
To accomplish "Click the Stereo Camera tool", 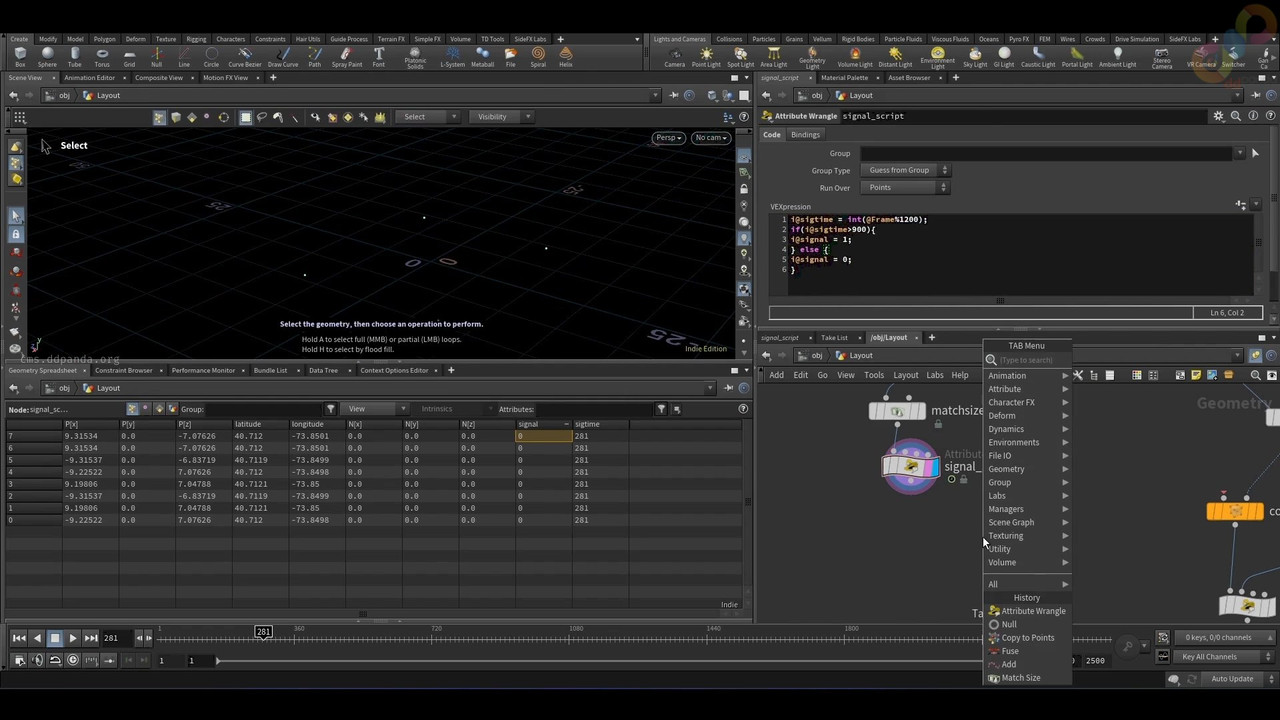I will click(x=1162, y=58).
